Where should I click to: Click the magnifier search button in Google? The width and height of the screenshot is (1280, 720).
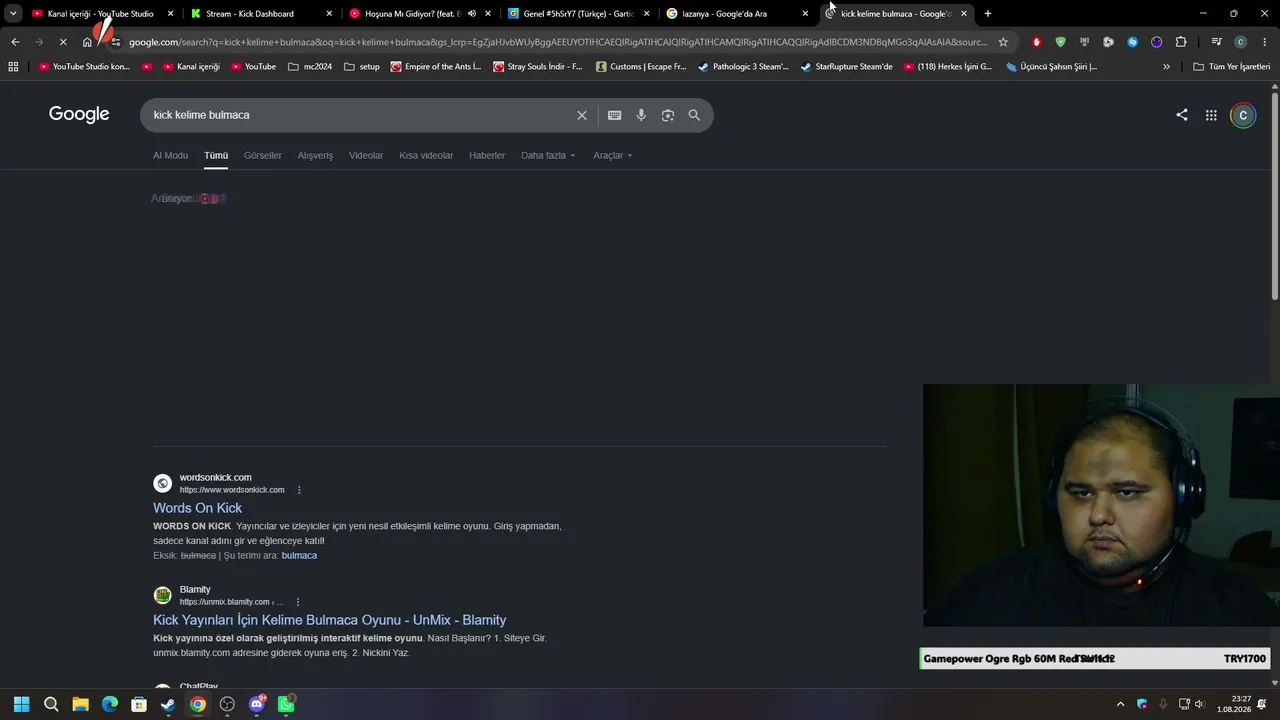(x=694, y=115)
